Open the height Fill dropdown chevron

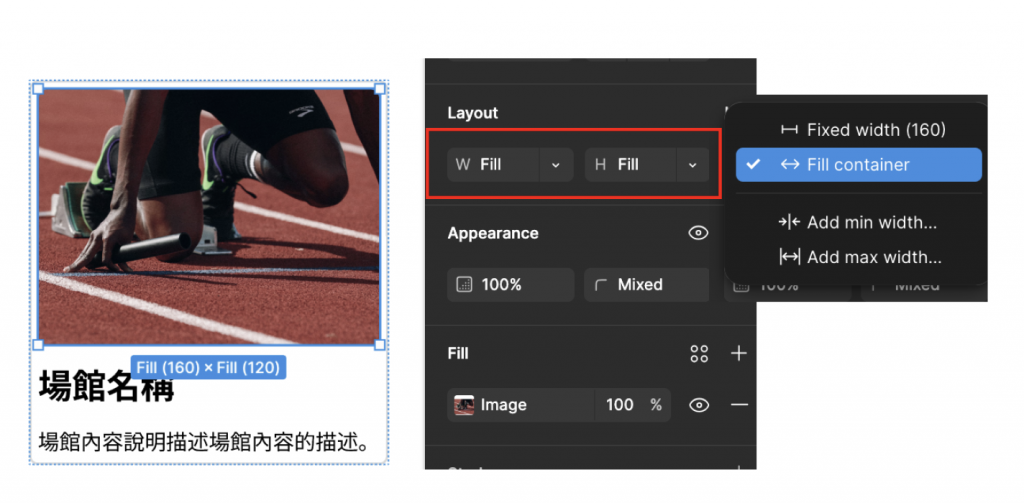pyautogui.click(x=693, y=165)
